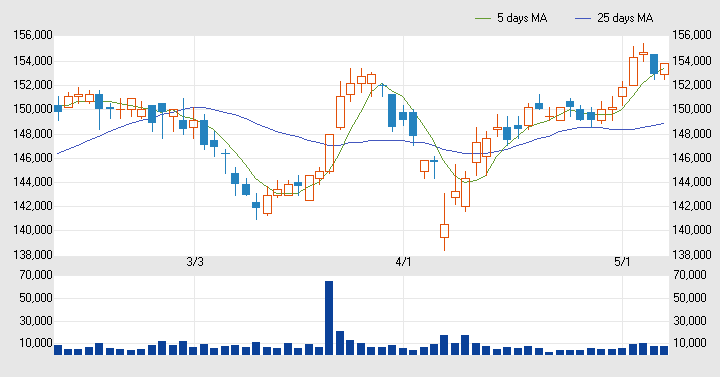Click the 70,000 volume label on left
The image size is (720, 377).
[36, 275]
